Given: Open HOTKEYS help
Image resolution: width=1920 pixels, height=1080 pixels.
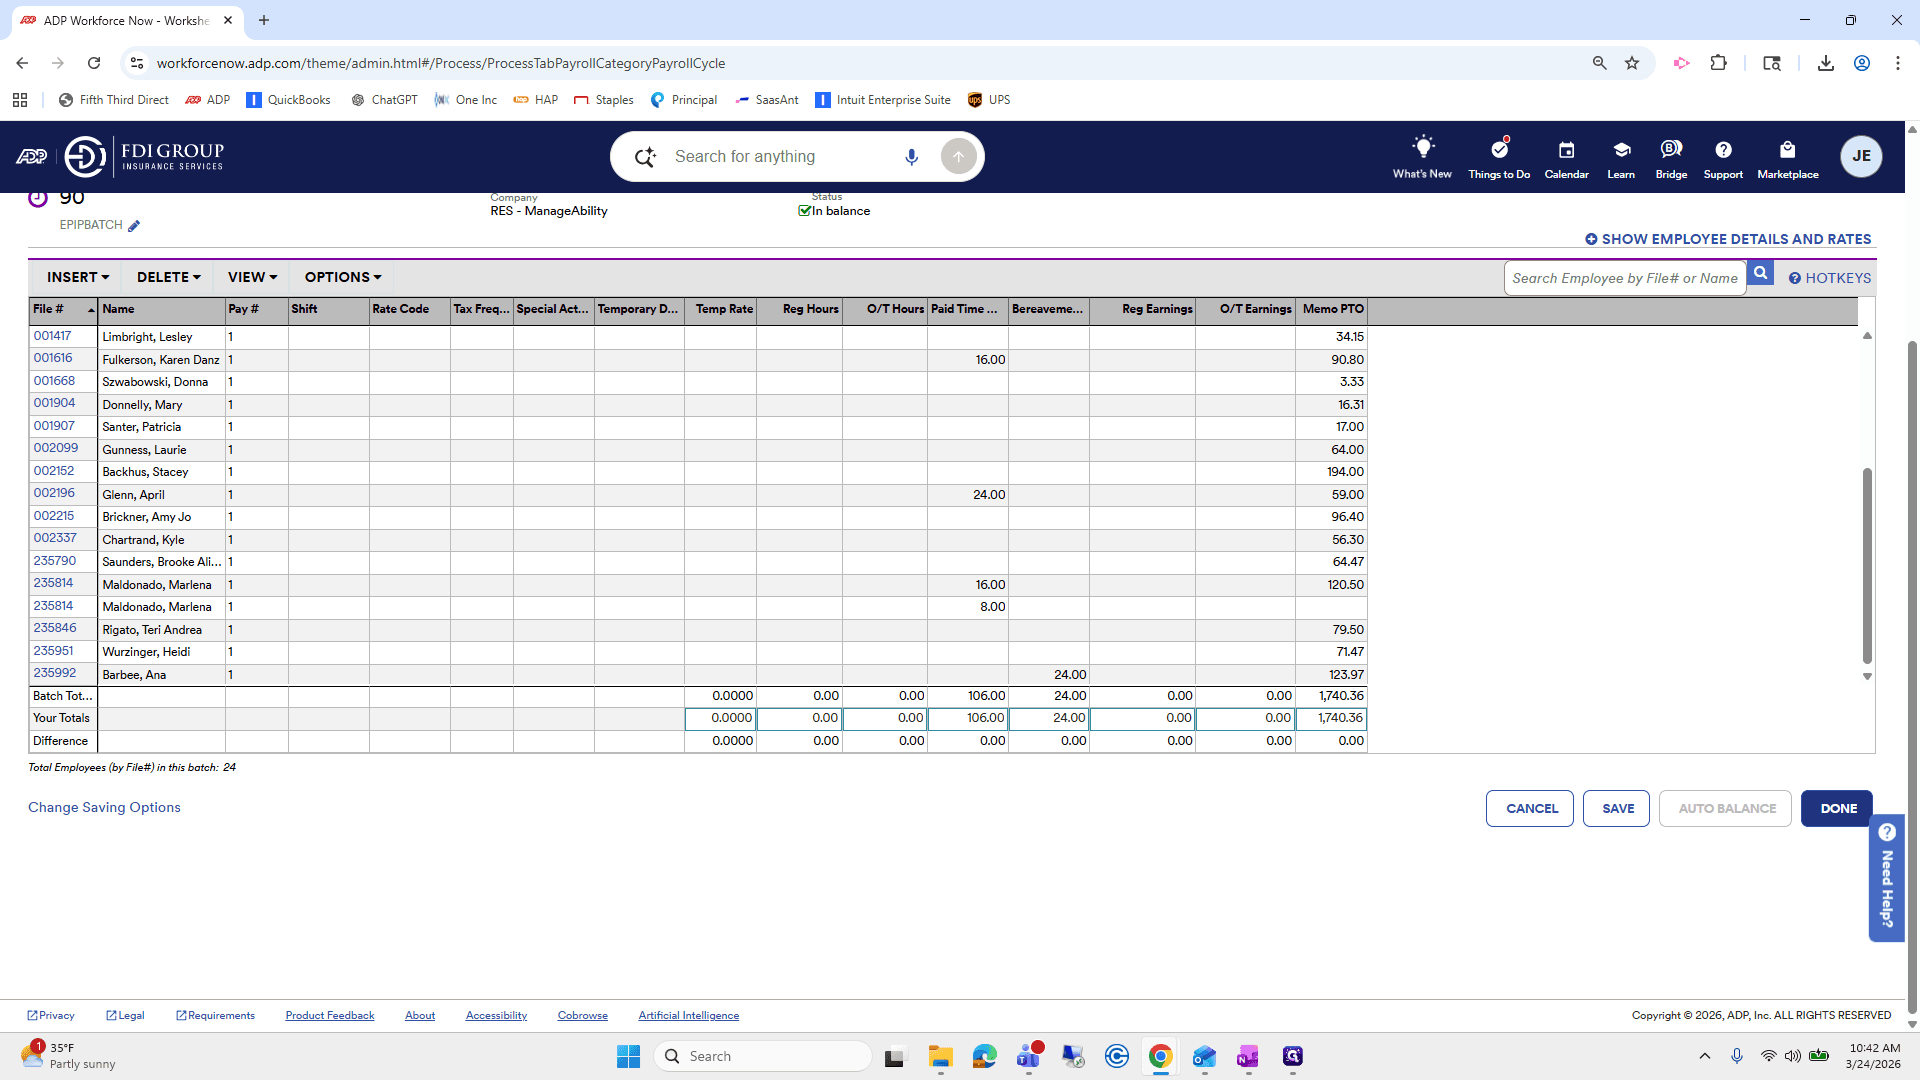Looking at the screenshot, I should (x=1830, y=278).
